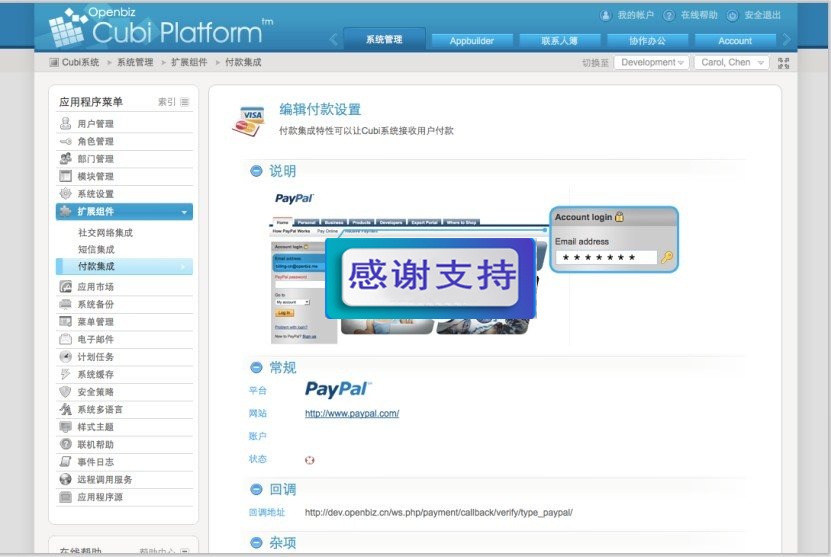Image resolution: width=831 pixels, height=557 pixels.
Task: Collapse the 扩展组件 sidebar section
Action: 124,211
